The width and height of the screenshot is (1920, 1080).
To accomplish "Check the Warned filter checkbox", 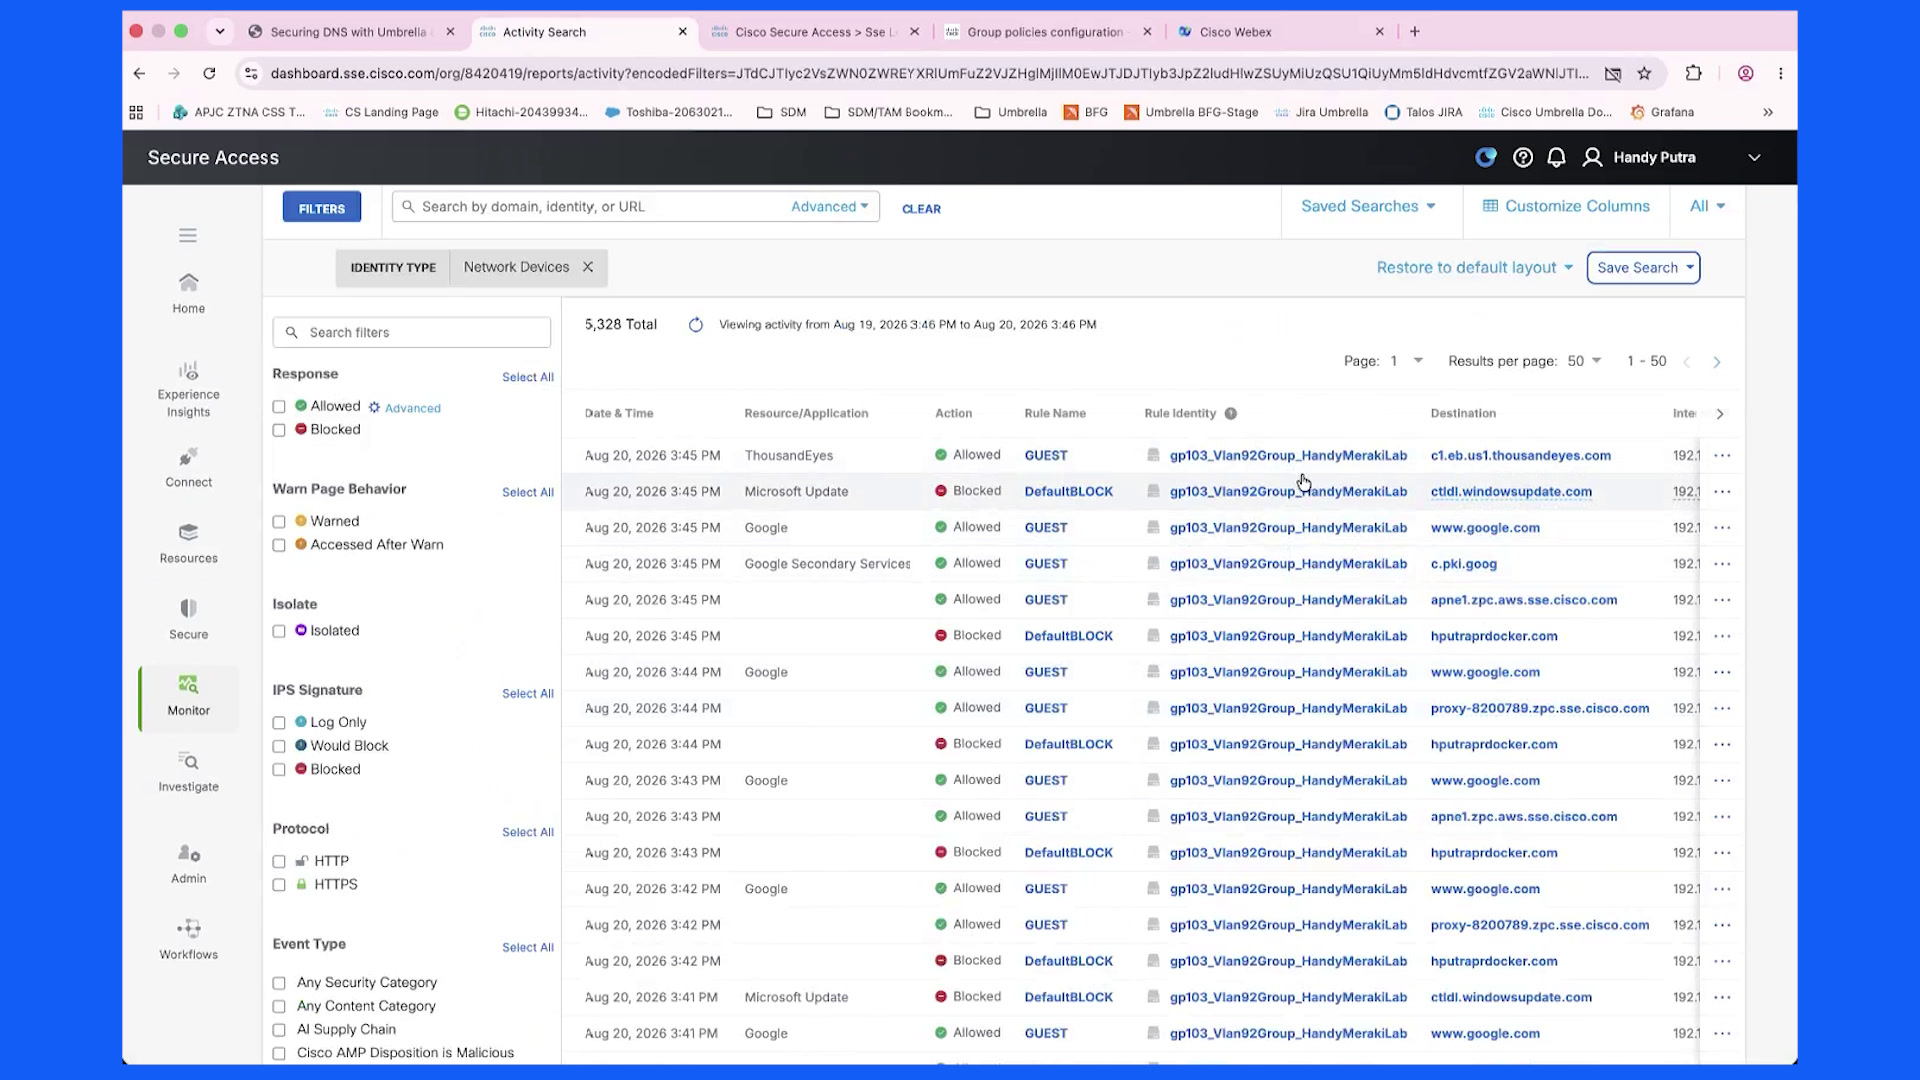I will [x=279, y=522].
